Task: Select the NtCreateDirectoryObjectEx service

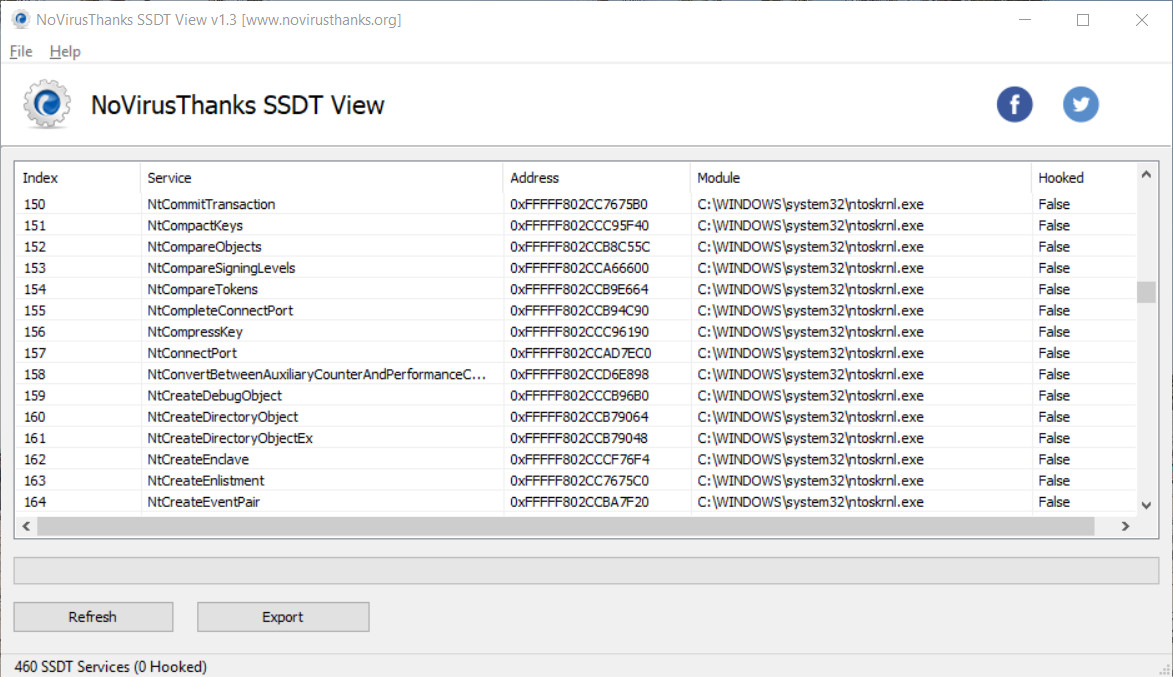Action: pyautogui.click(x=230, y=438)
